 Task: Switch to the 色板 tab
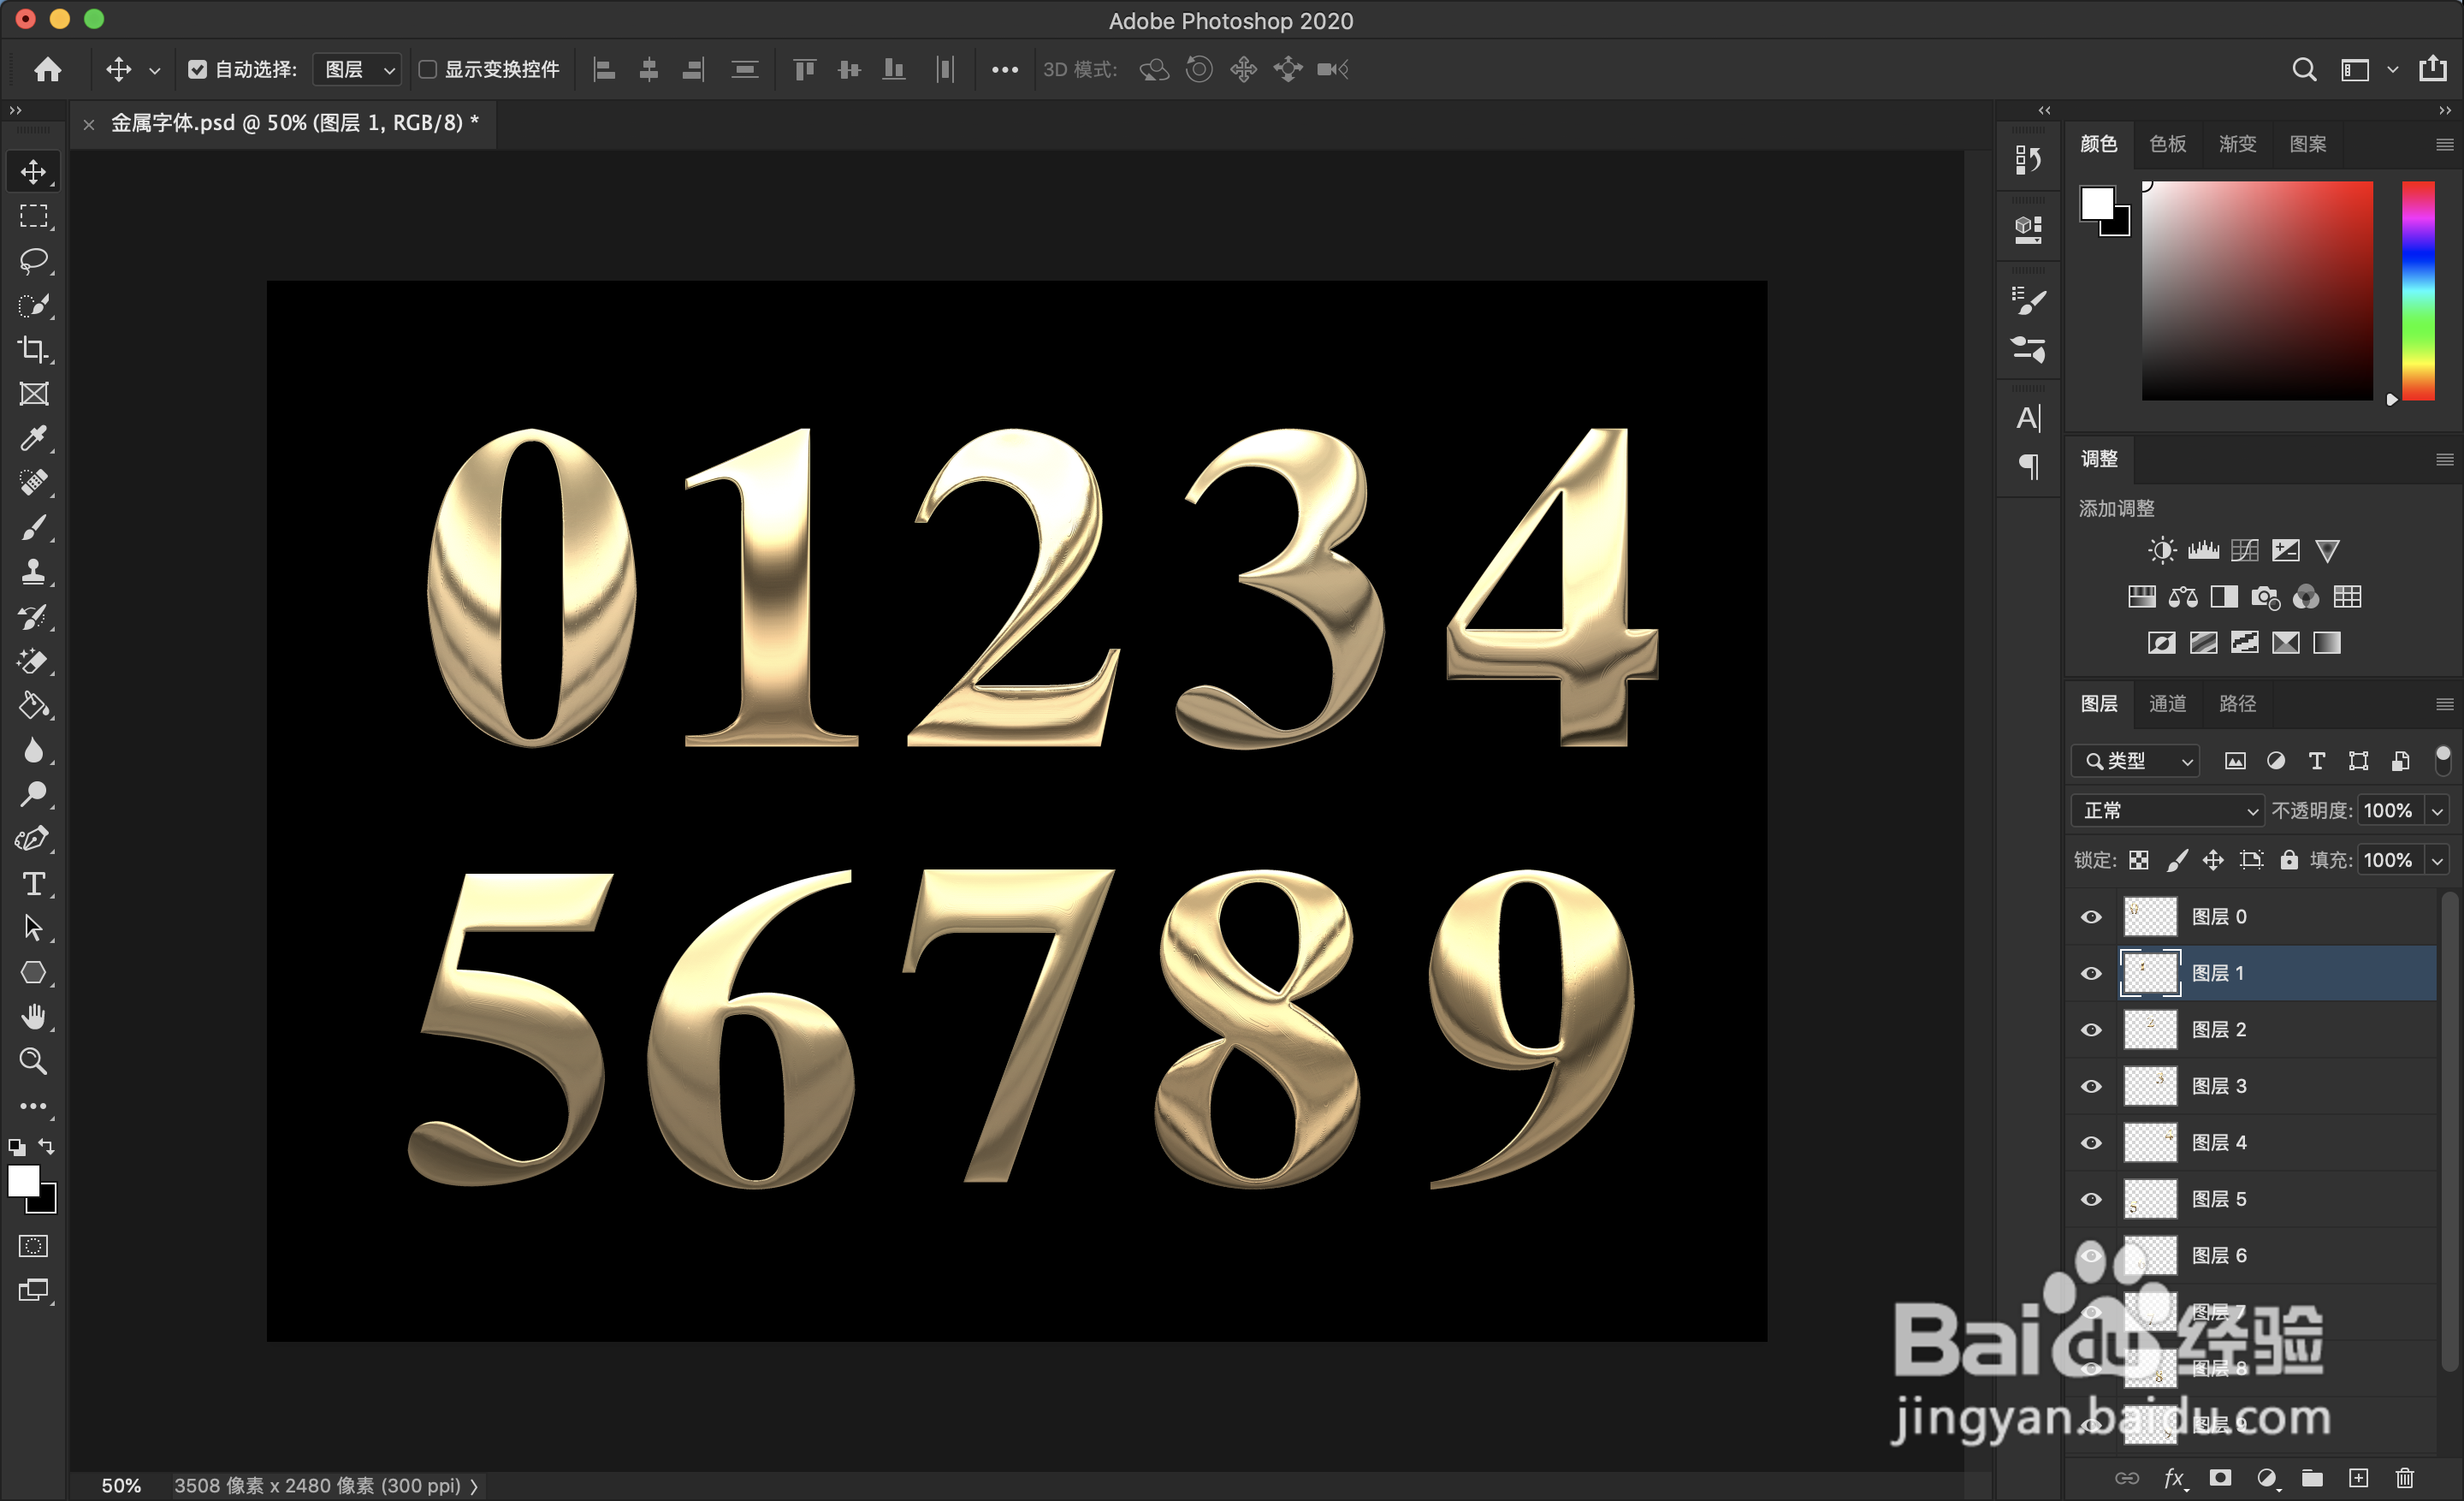click(x=2167, y=144)
